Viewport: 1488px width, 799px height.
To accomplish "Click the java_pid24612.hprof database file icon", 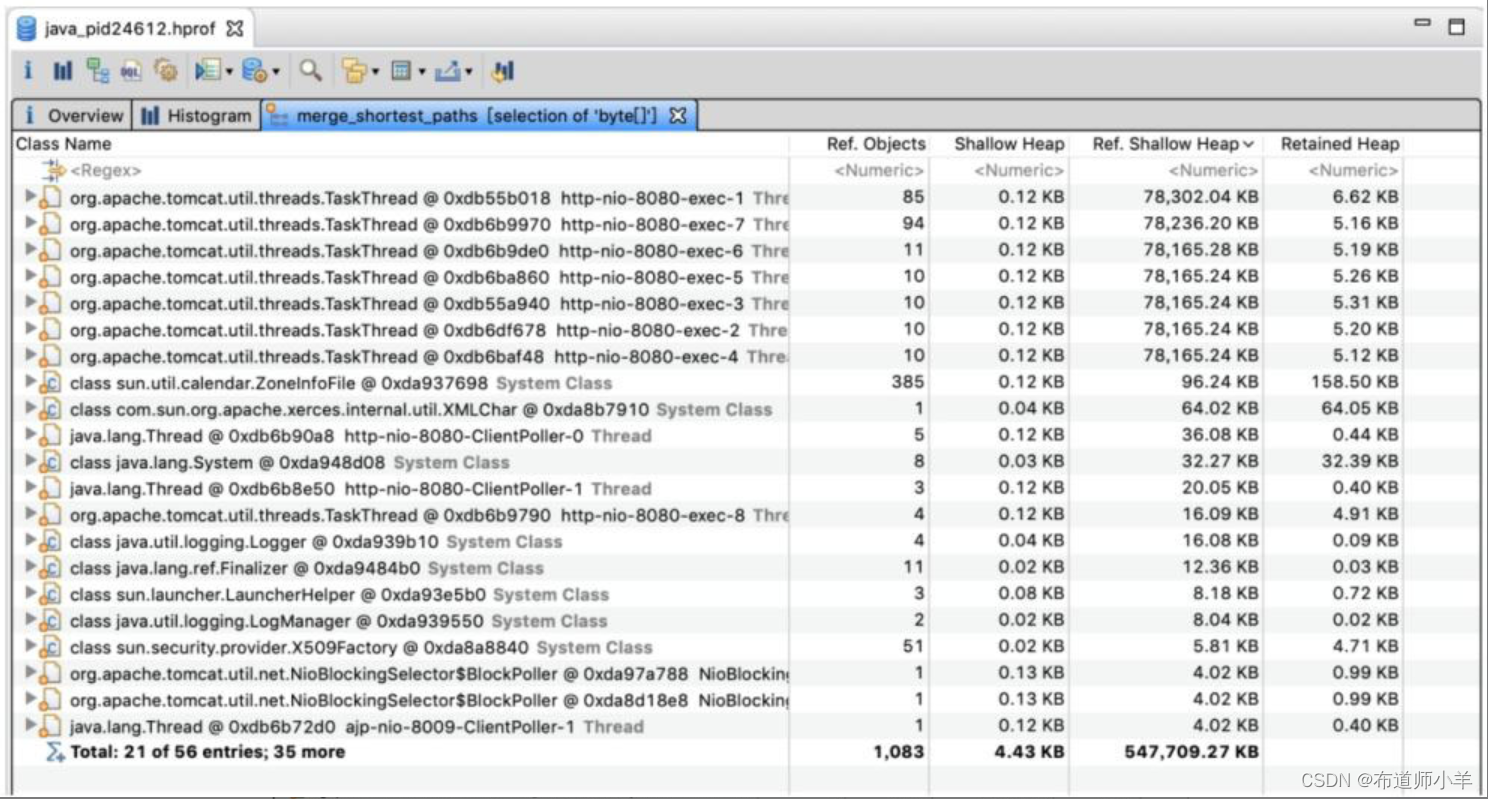I will 27,29.
